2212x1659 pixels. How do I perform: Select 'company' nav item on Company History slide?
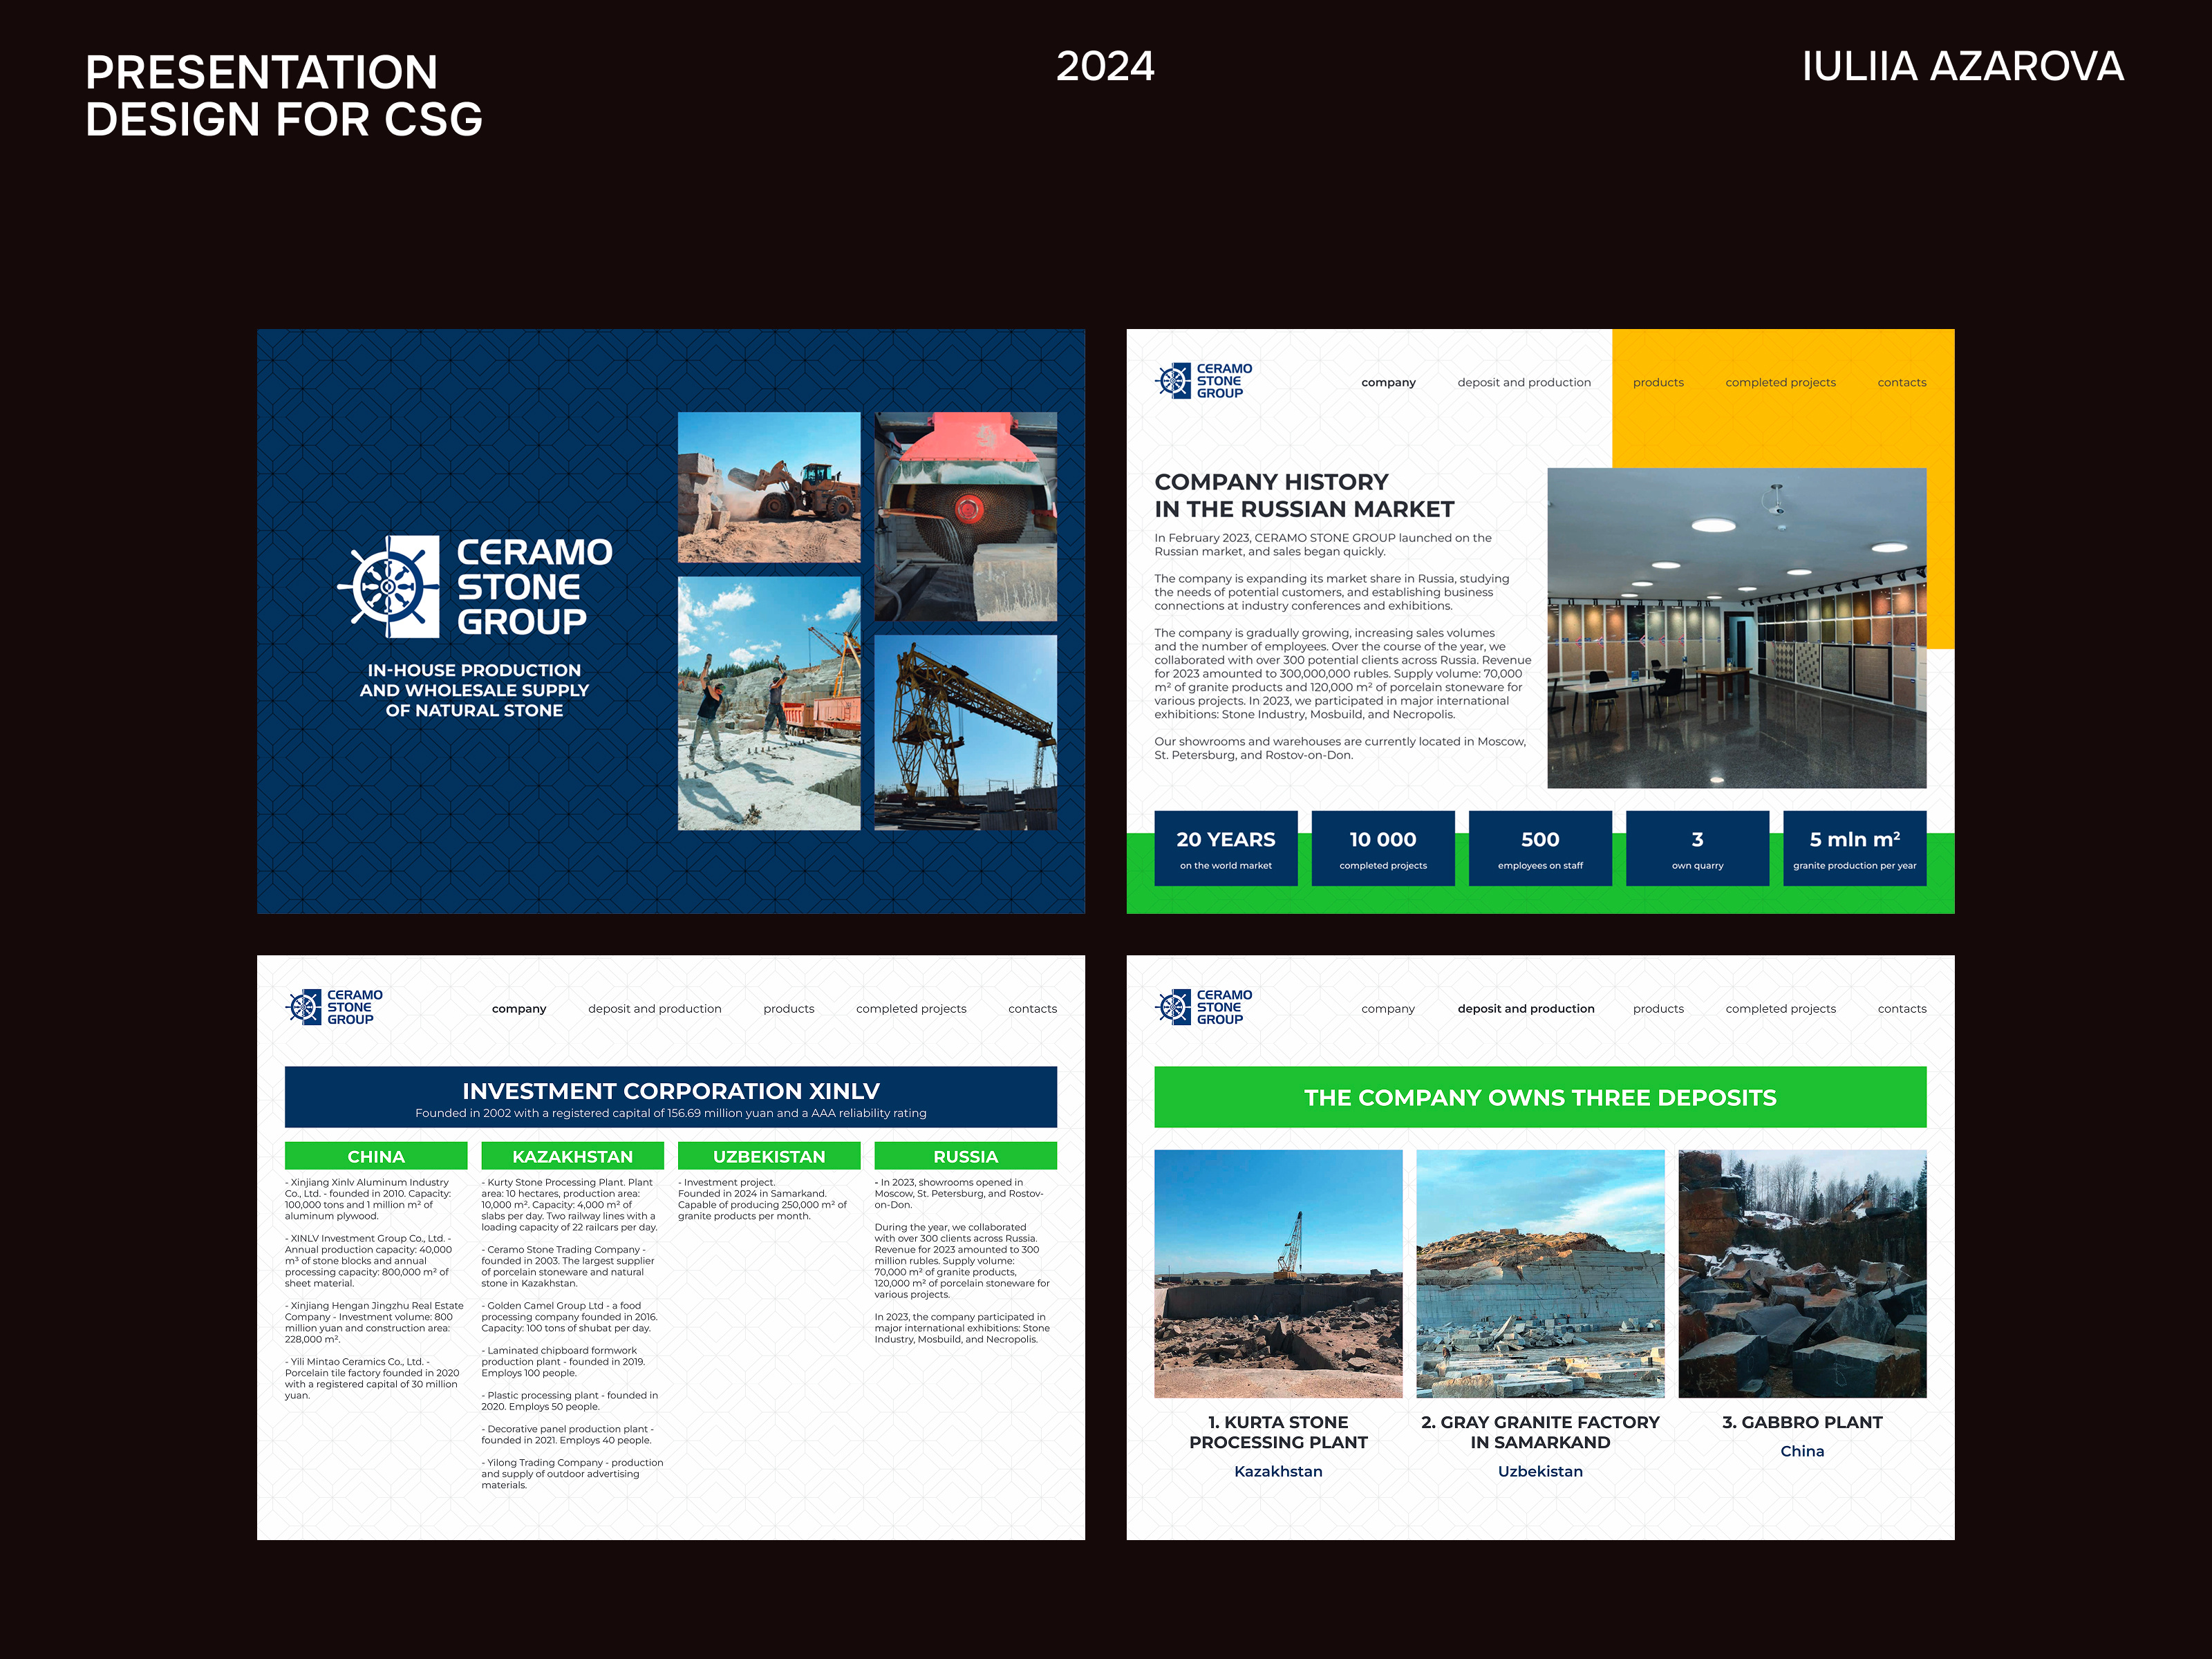(1388, 383)
